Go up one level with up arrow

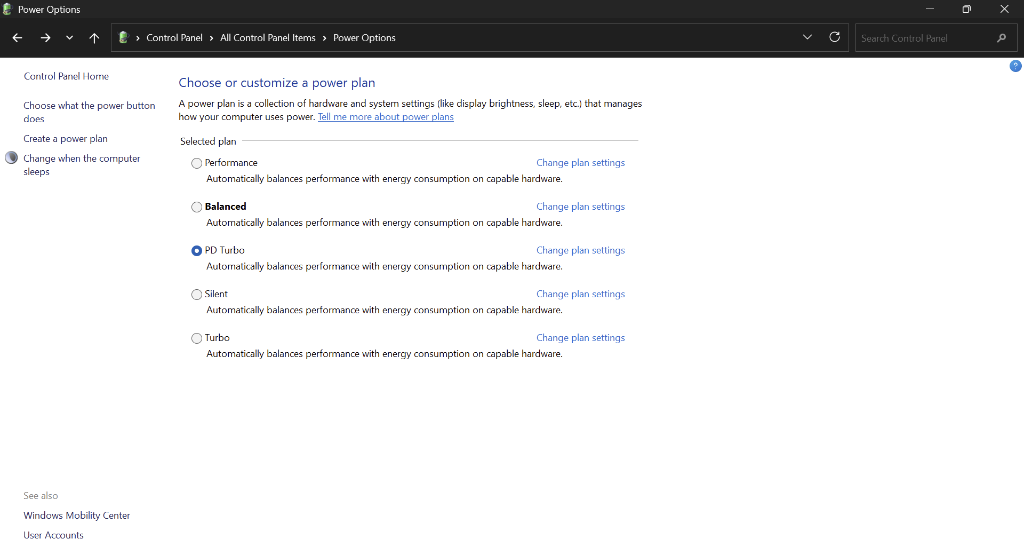94,38
